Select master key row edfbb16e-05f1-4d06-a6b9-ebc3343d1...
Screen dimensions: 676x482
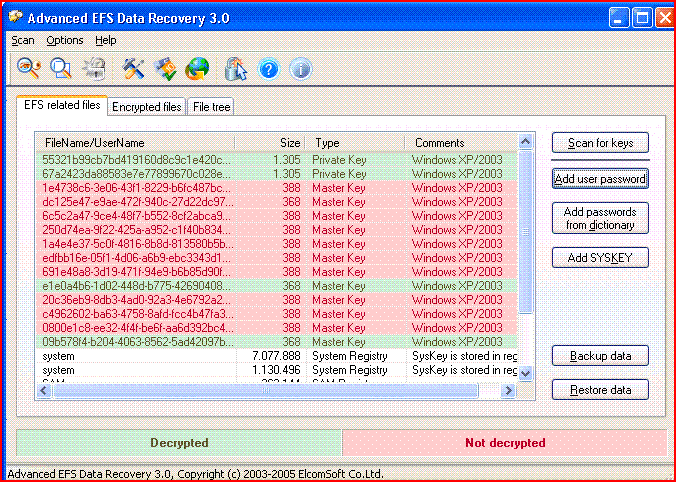click(x=276, y=258)
